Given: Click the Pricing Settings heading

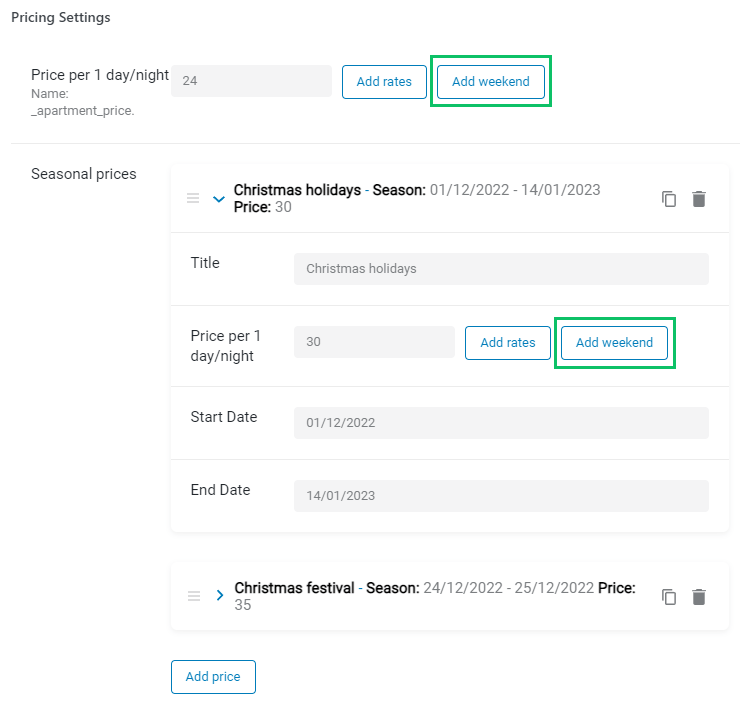Looking at the screenshot, I should coord(61,17).
